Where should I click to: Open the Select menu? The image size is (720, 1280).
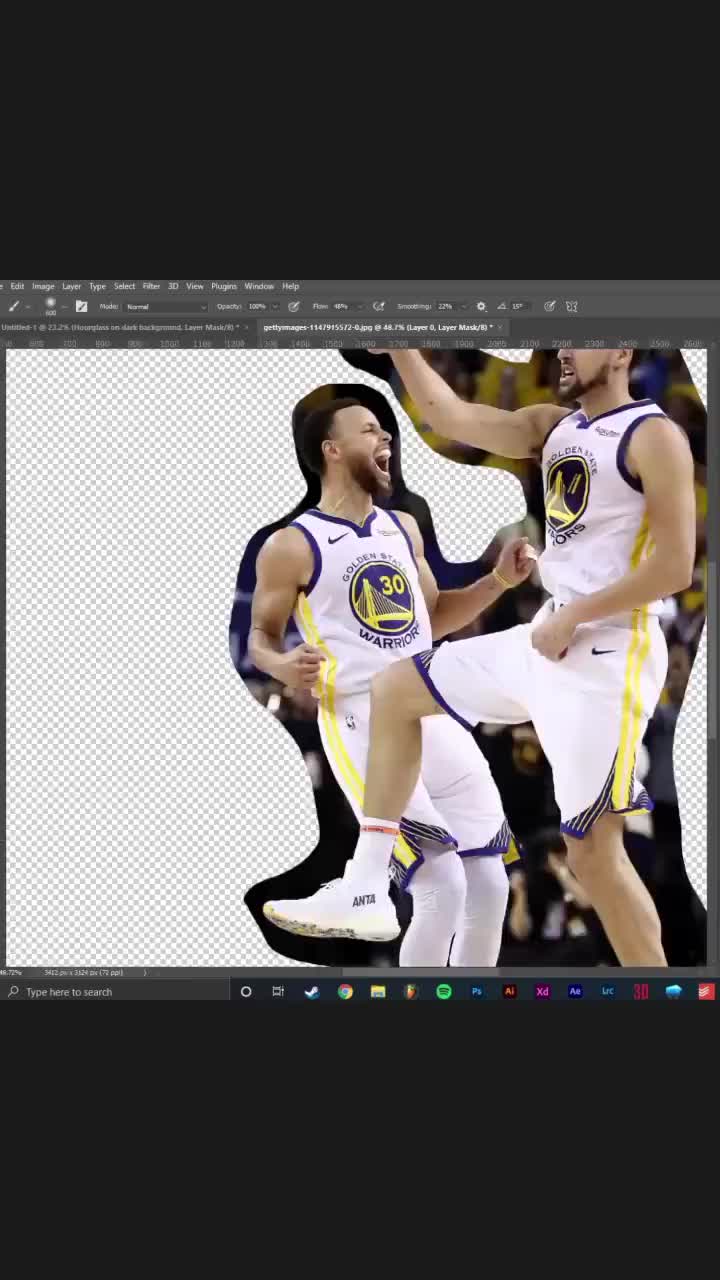pyautogui.click(x=124, y=287)
